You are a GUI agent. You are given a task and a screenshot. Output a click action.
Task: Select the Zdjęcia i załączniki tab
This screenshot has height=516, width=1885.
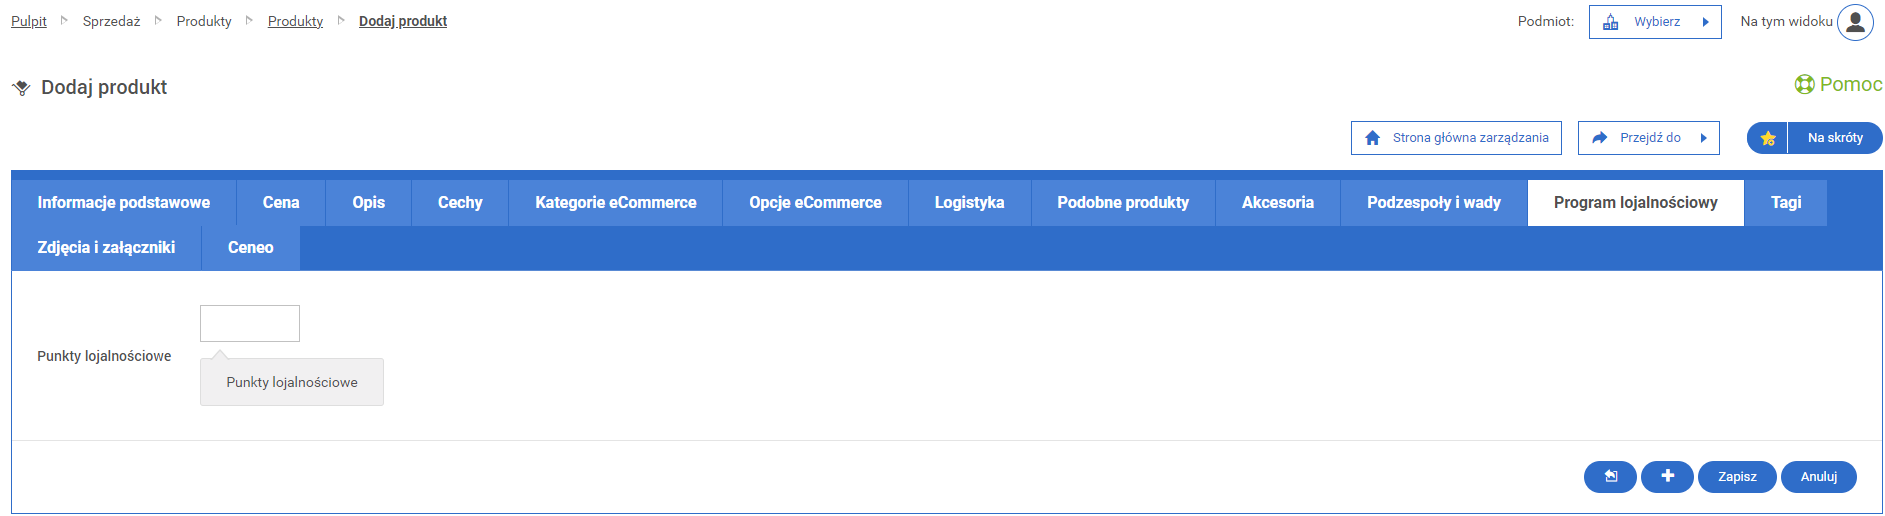point(106,248)
